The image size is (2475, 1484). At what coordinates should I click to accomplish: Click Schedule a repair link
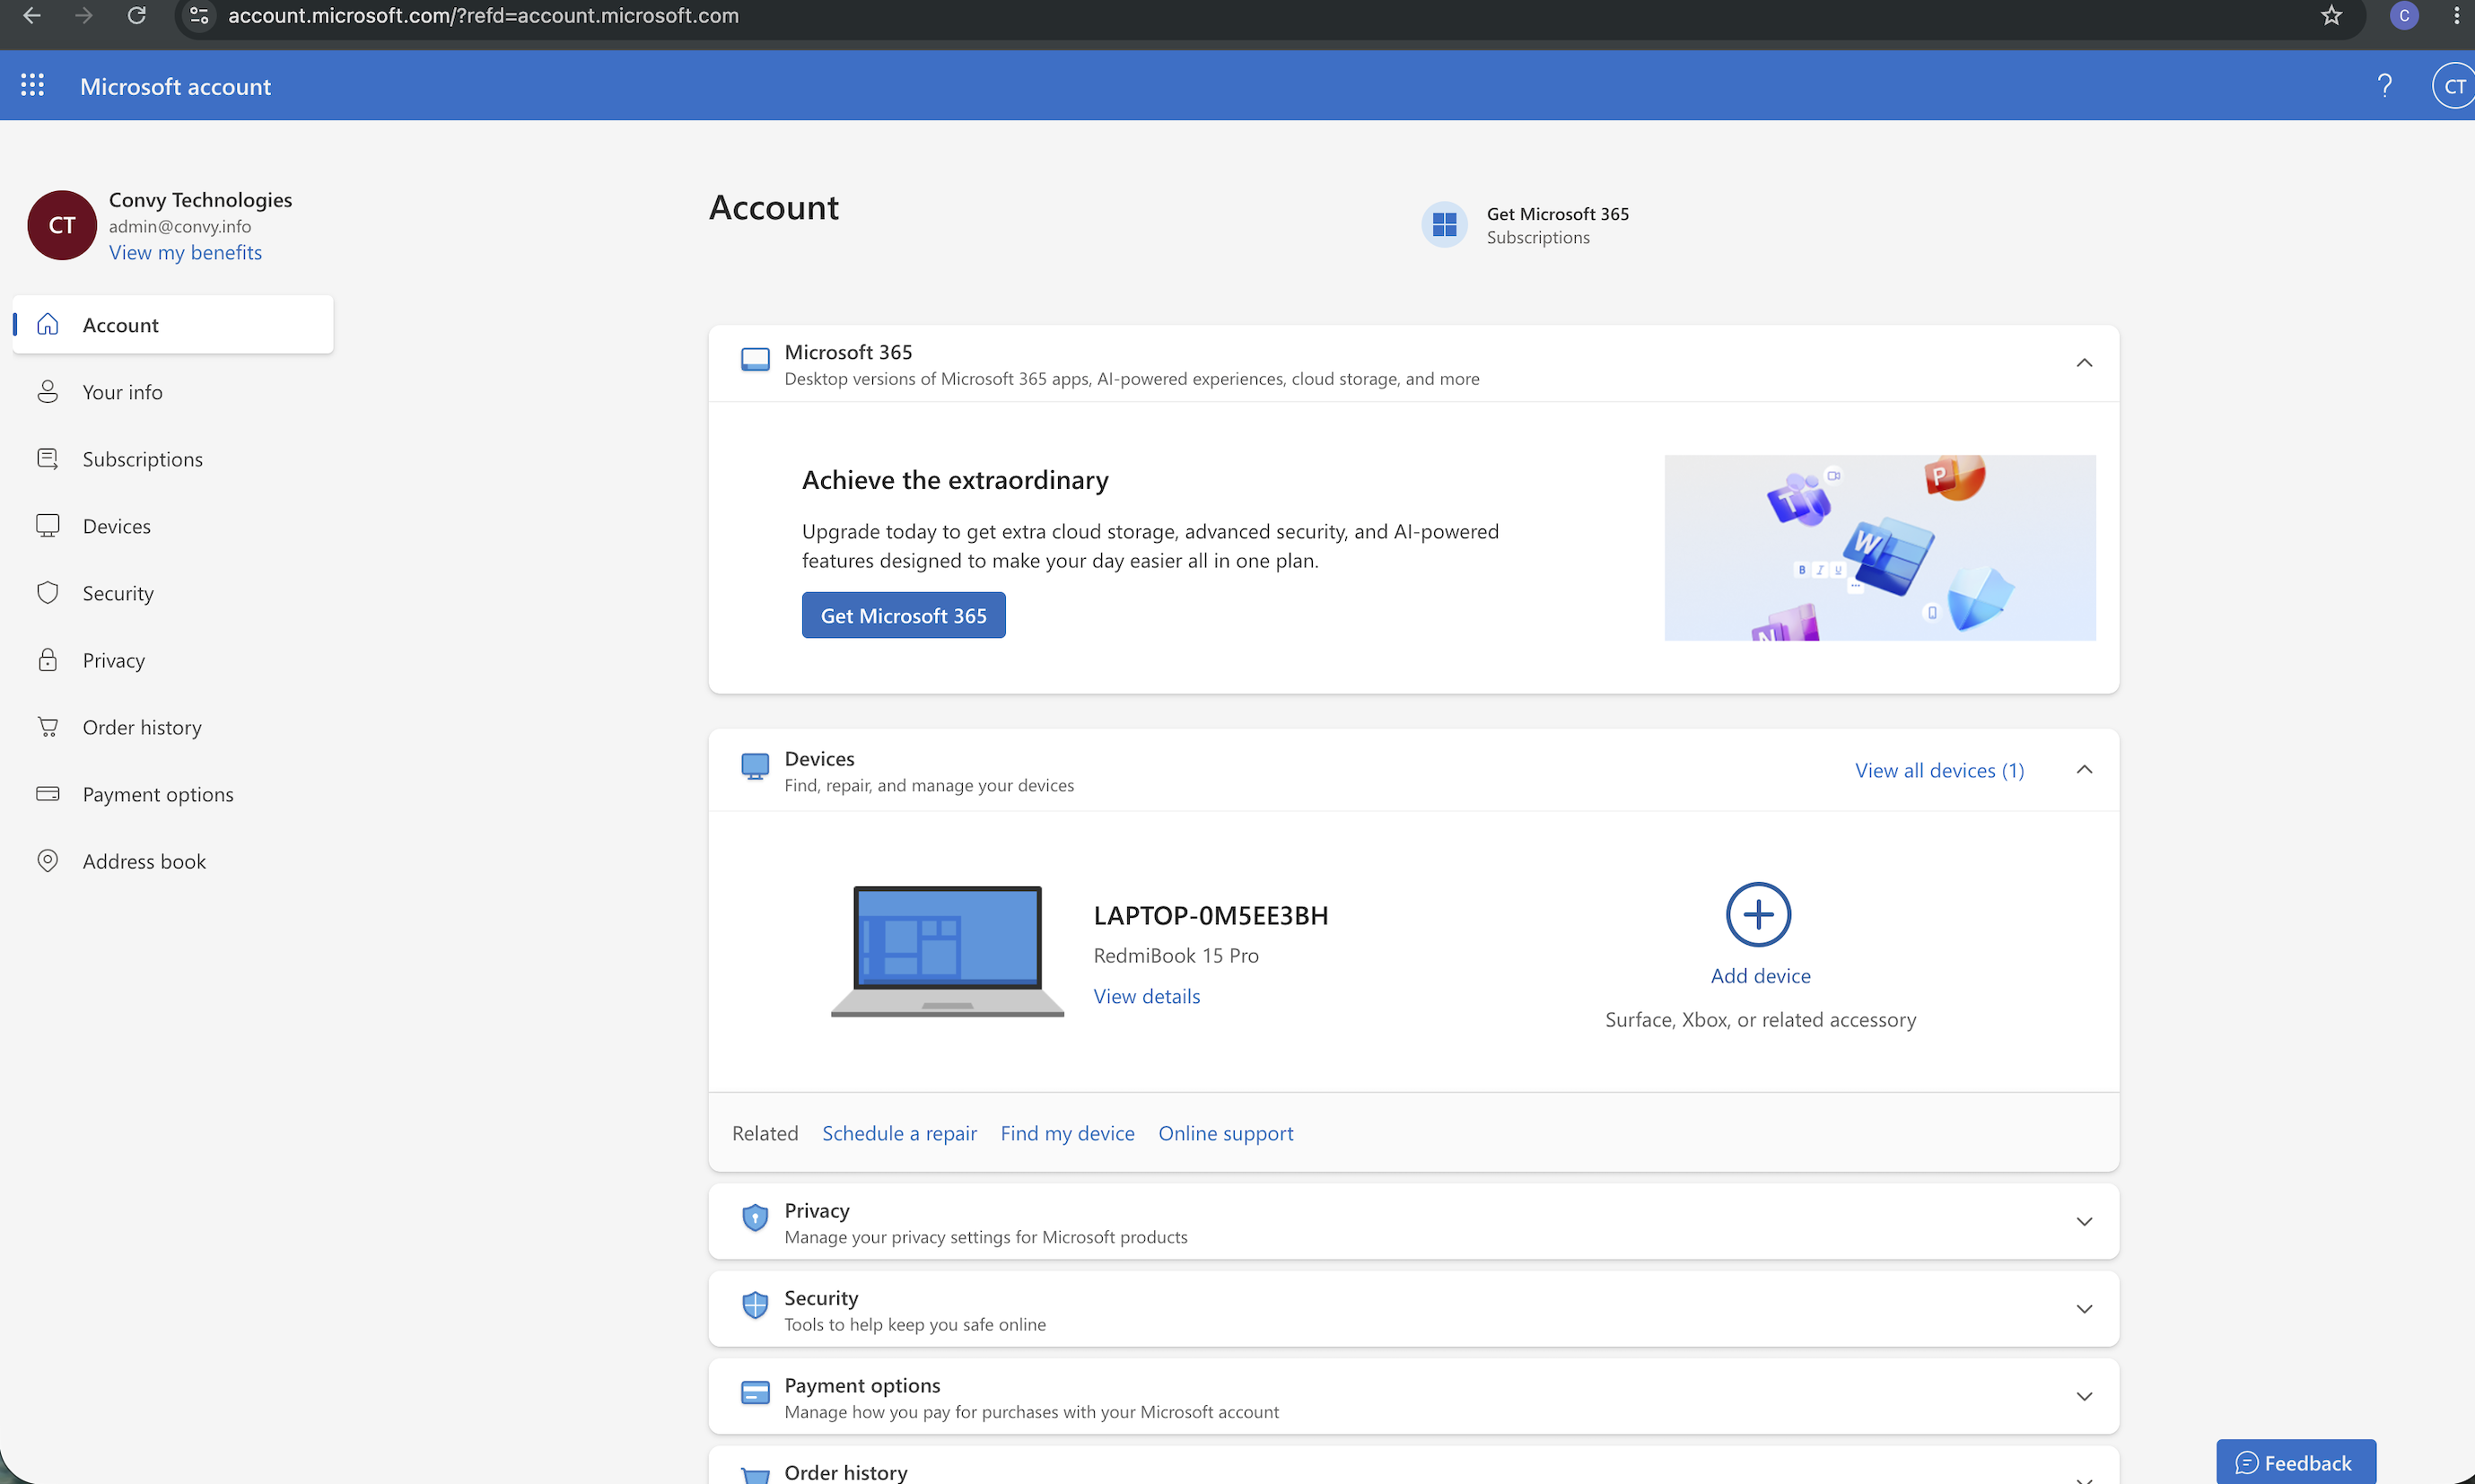click(x=899, y=1134)
